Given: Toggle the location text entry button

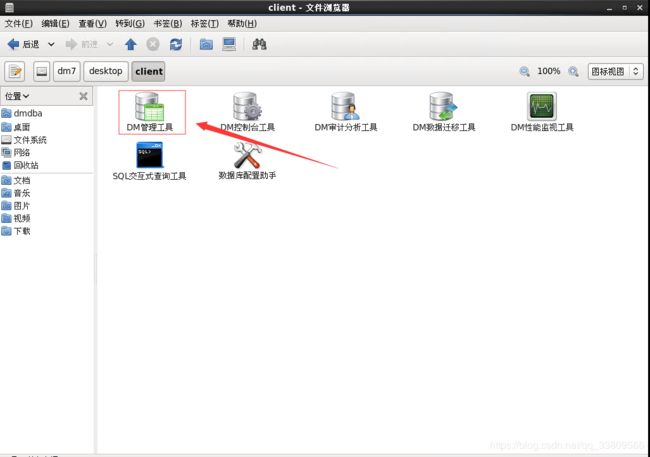Looking at the screenshot, I should [x=15, y=71].
